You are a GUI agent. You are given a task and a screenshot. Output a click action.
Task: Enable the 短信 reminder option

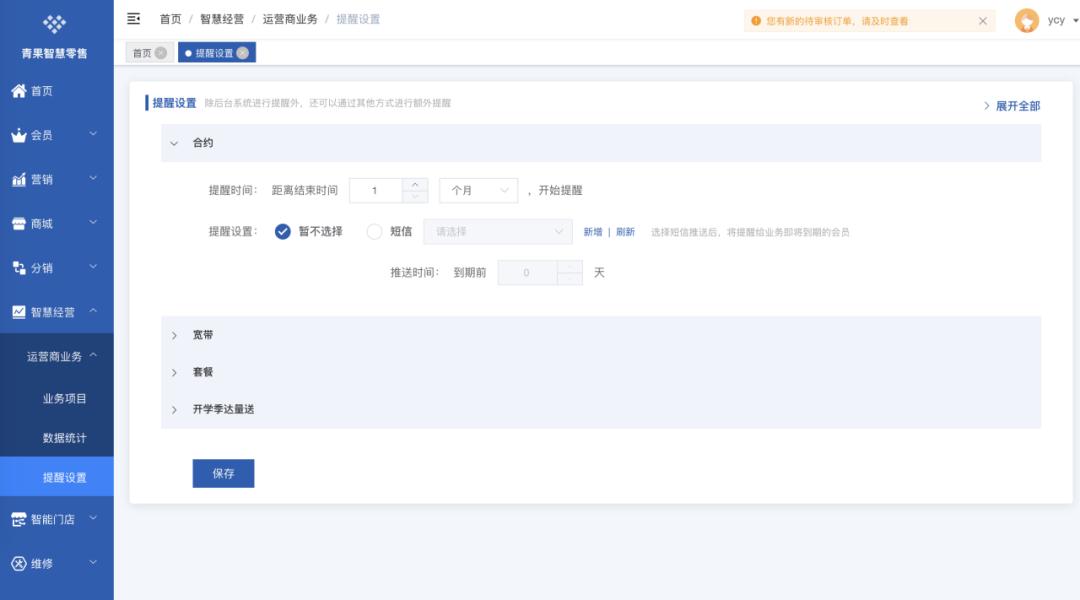coord(373,231)
